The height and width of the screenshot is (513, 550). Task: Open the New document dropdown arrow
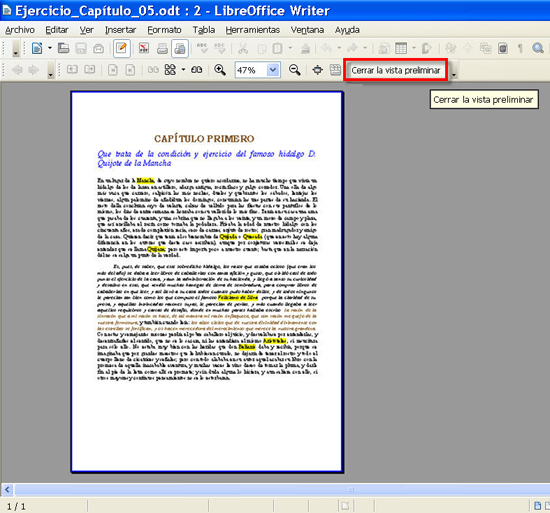49,48
